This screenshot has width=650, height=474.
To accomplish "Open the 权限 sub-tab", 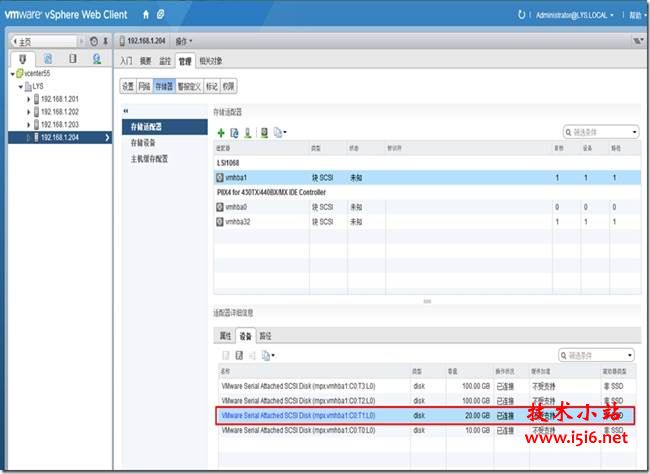I will click(x=228, y=86).
